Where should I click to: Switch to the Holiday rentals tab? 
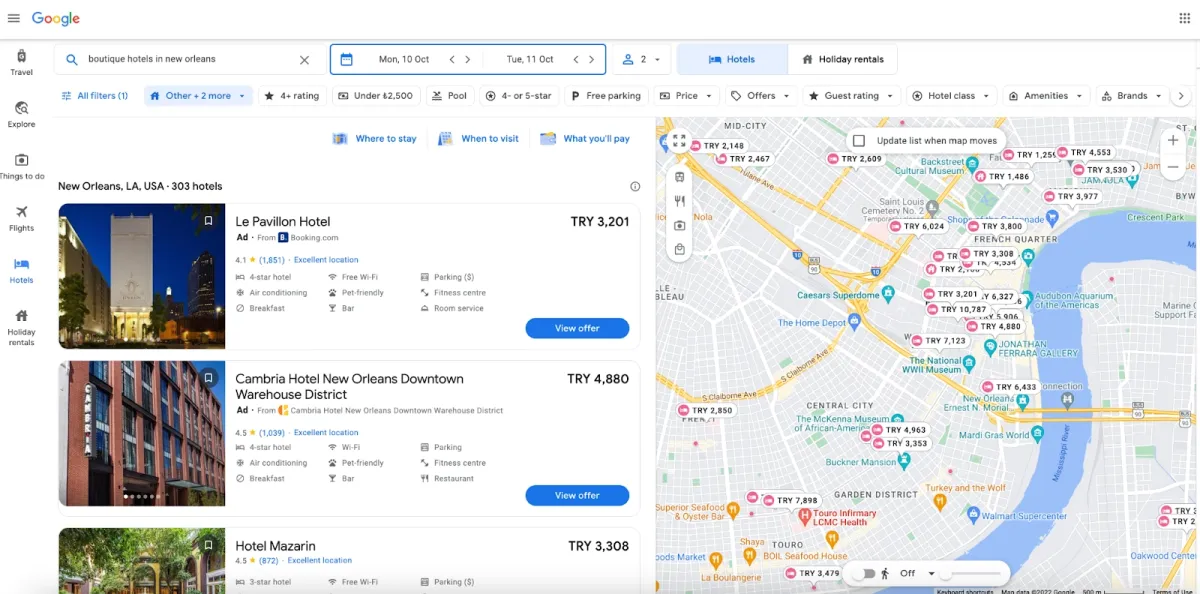tap(843, 60)
